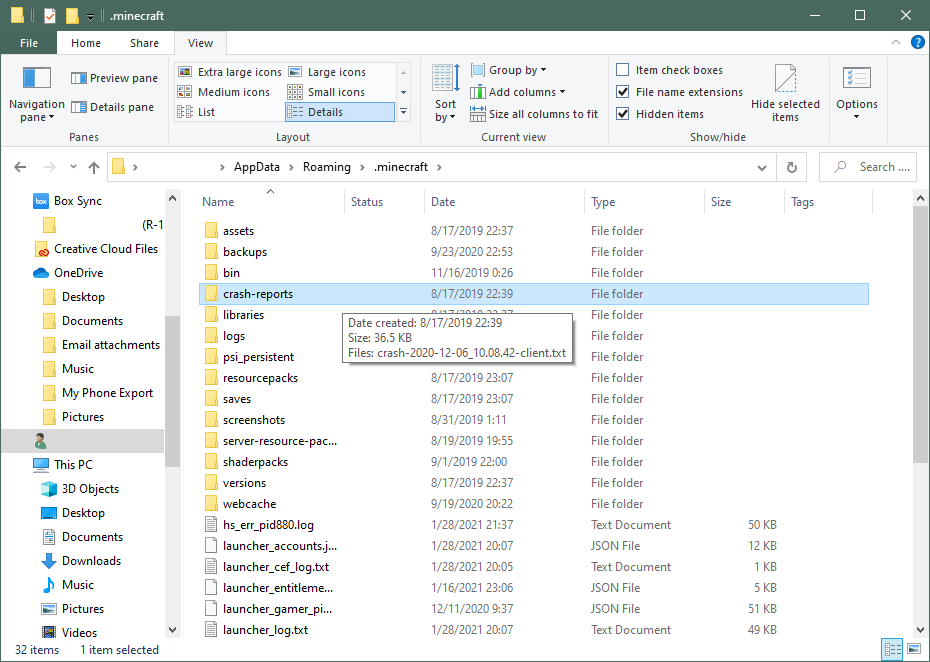Viewport: 930px width, 662px height.
Task: Open the Share ribbon tab
Action: point(144,43)
